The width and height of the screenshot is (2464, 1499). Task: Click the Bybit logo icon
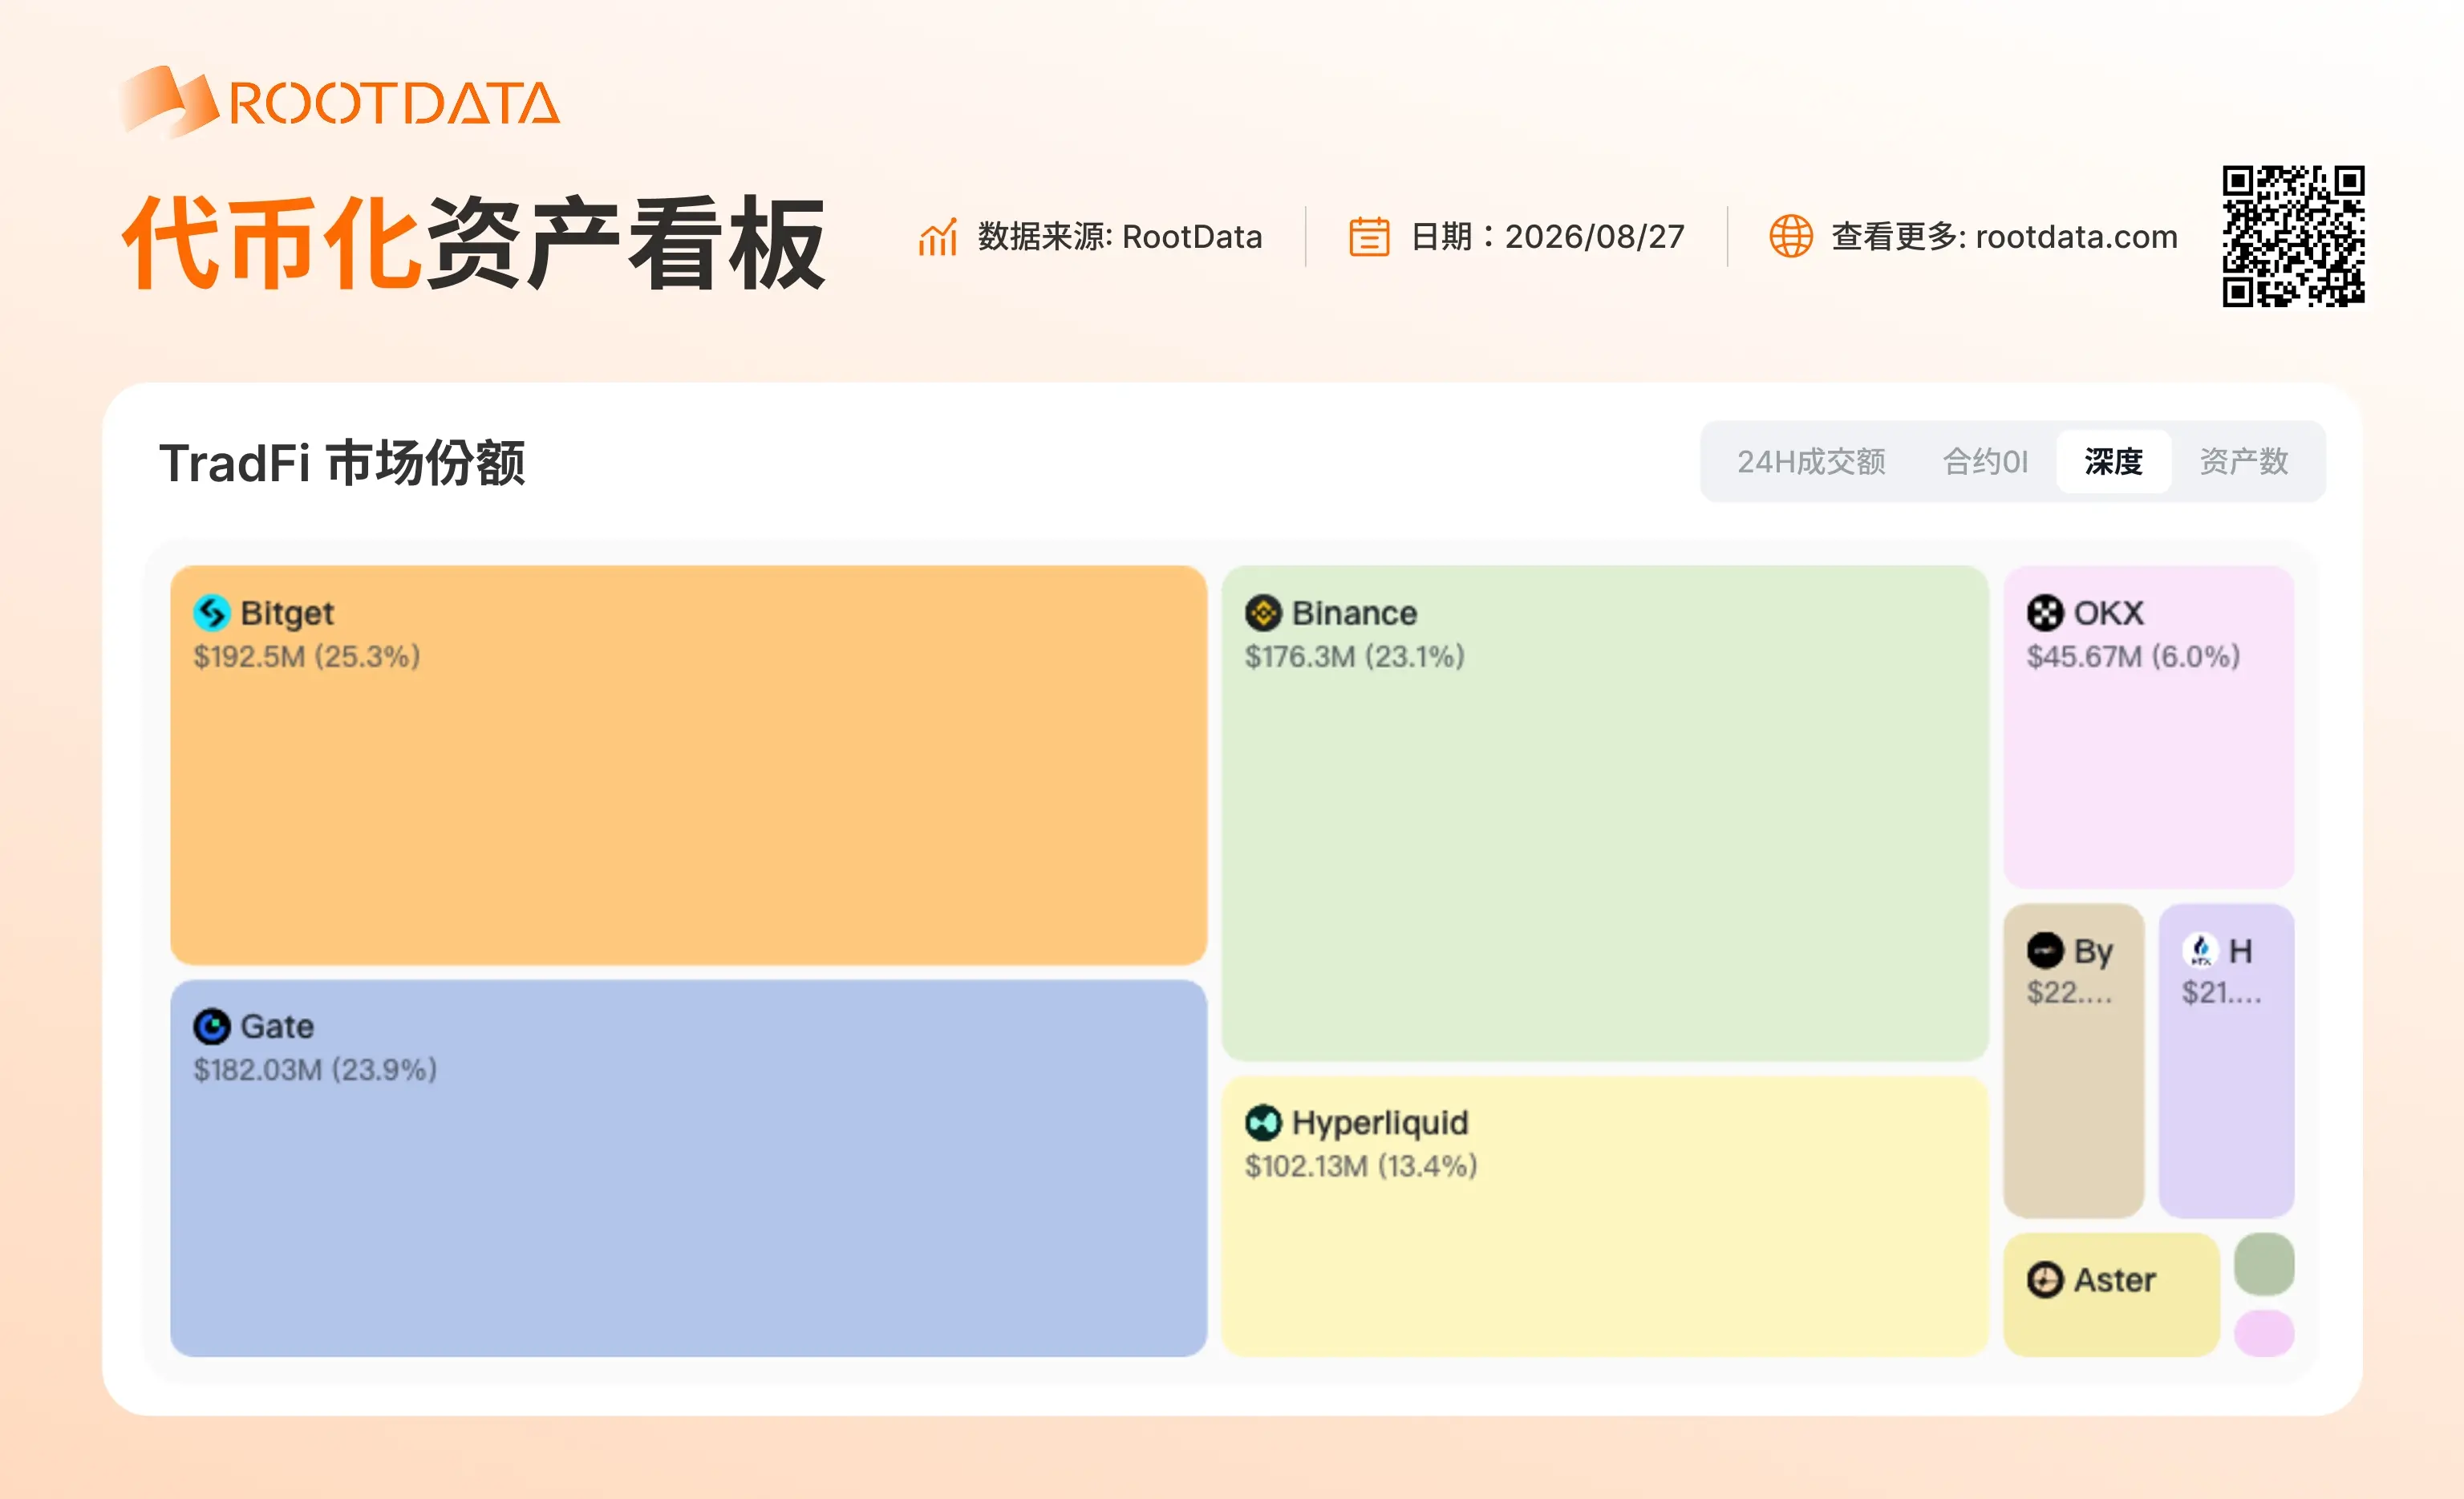click(x=2045, y=950)
